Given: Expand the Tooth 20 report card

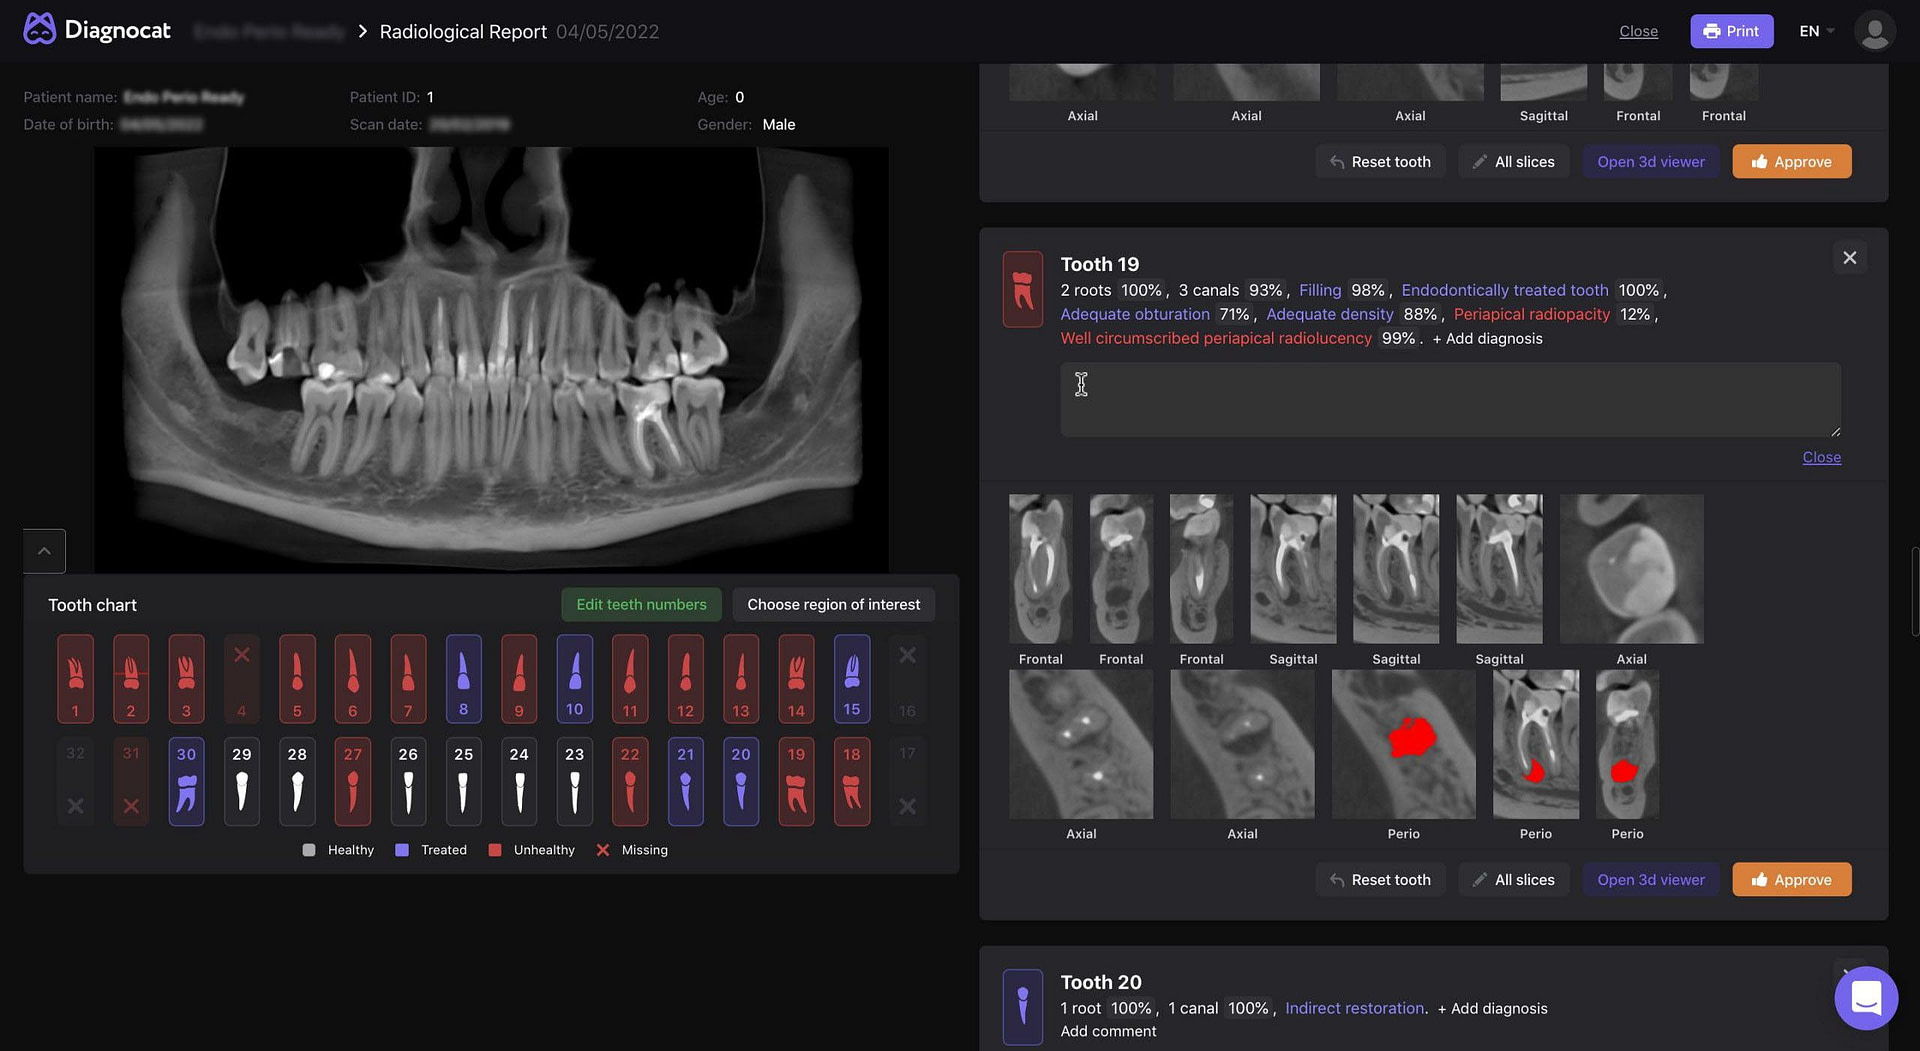Looking at the screenshot, I should click(1849, 972).
